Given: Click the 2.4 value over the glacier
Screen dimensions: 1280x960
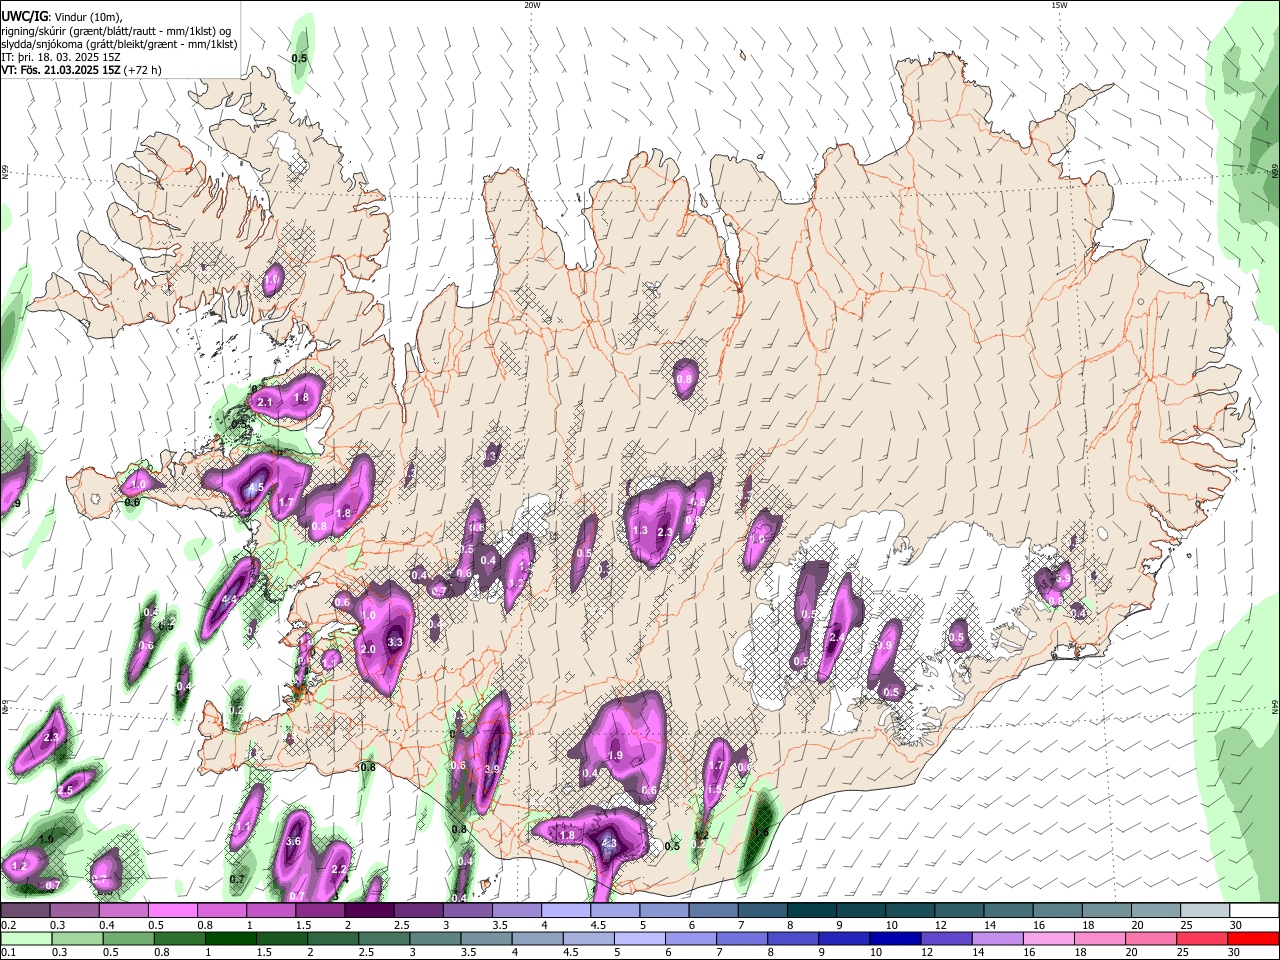Looking at the screenshot, I should pos(837,638).
